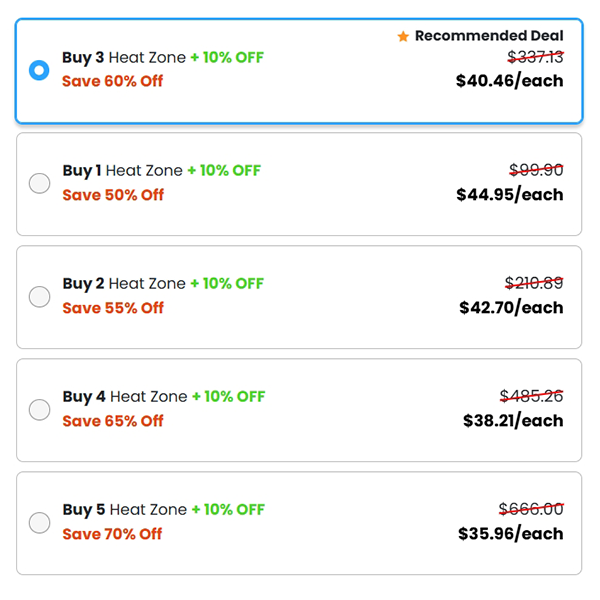Image resolution: width=600 pixels, height=600 pixels.
Task: Pick the Buy 4 Heat Zone radio button
Action: 39,409
